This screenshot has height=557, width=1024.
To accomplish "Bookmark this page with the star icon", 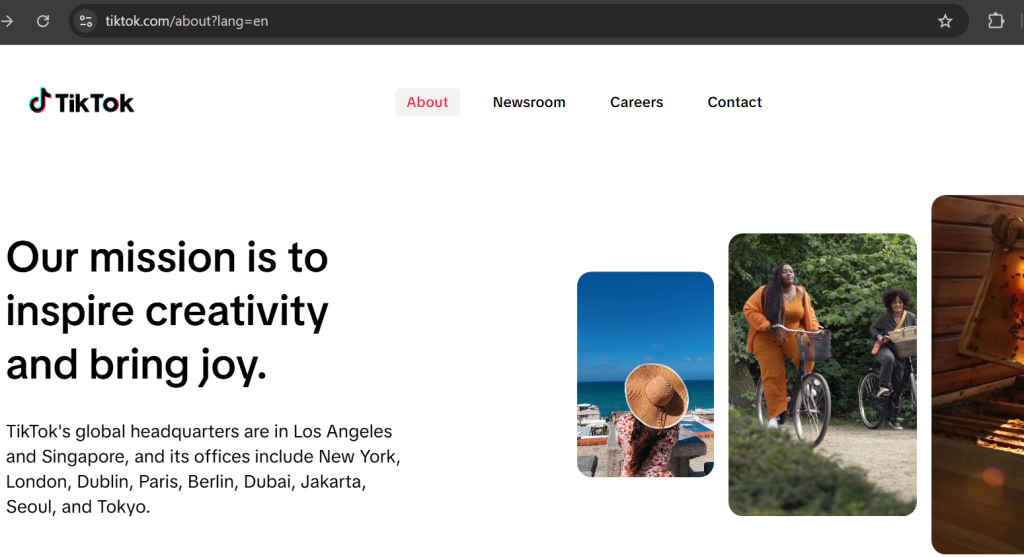I will point(945,21).
